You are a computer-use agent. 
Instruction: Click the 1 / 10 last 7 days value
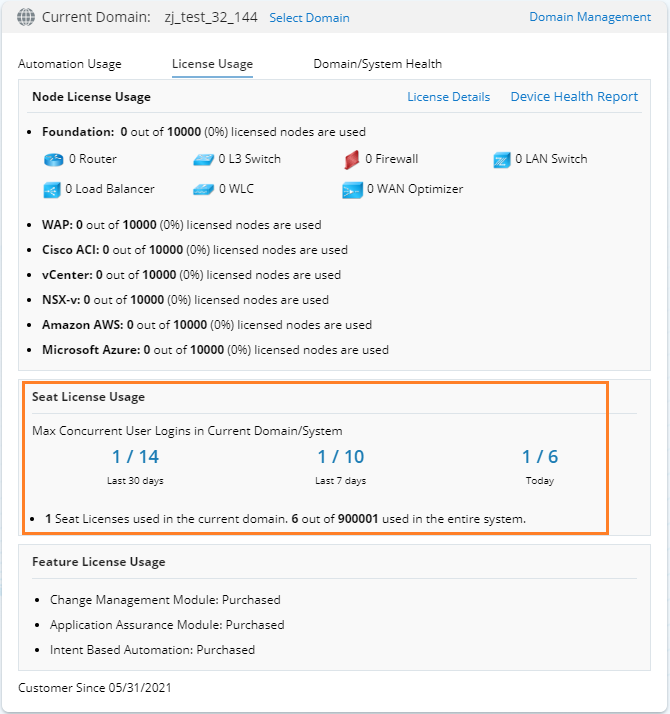341,457
